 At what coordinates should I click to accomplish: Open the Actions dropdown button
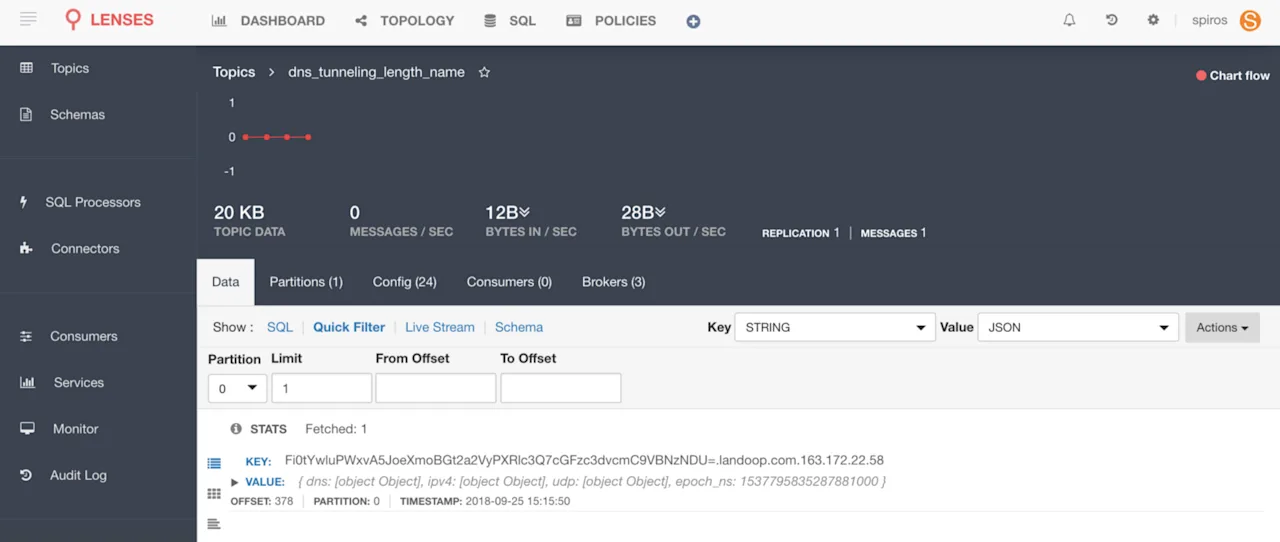click(x=1222, y=327)
